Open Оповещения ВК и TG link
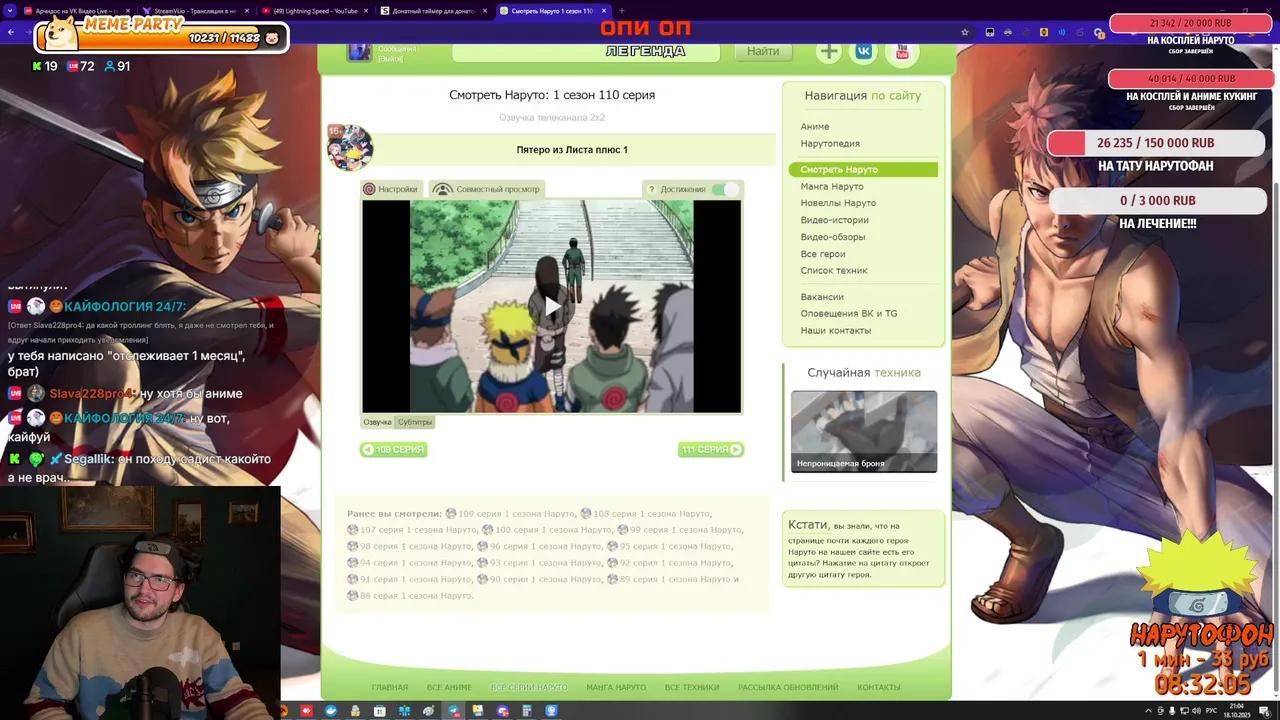Screen dimensions: 1280x720 849,314
